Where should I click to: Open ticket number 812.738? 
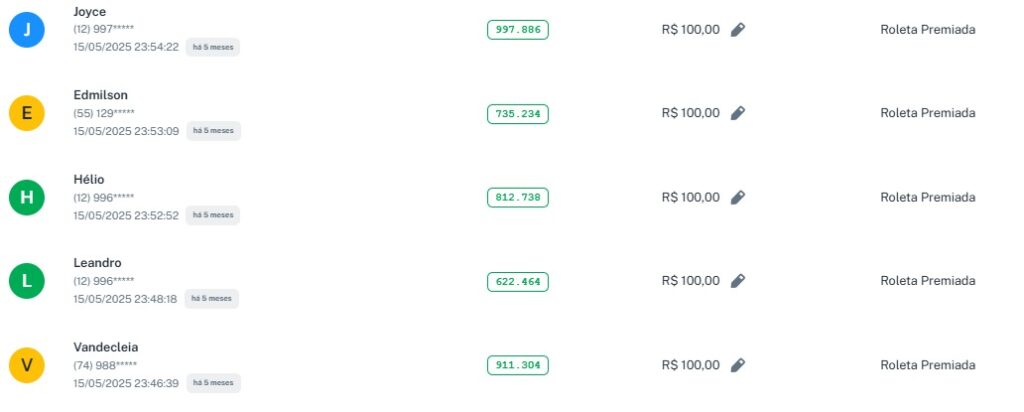coord(518,198)
